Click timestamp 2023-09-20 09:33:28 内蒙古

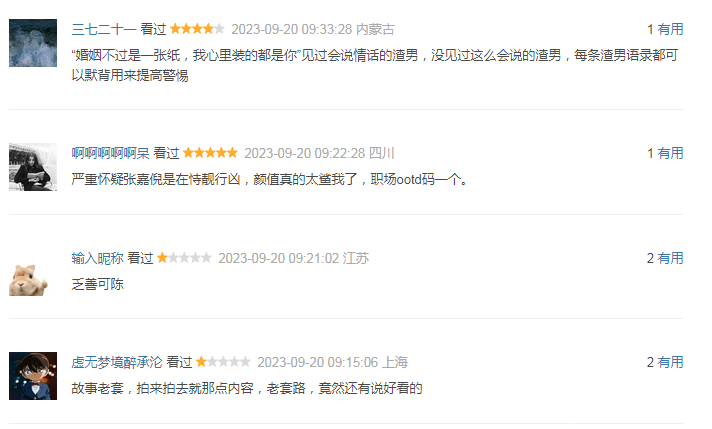coord(313,30)
